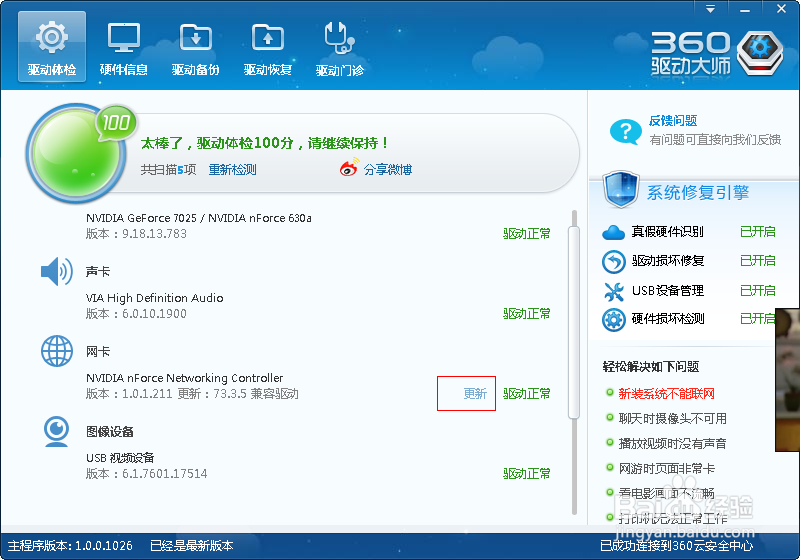This screenshot has width=800, height=560.
Task: Click the USB设备管理 tools icon
Action: click(613, 291)
